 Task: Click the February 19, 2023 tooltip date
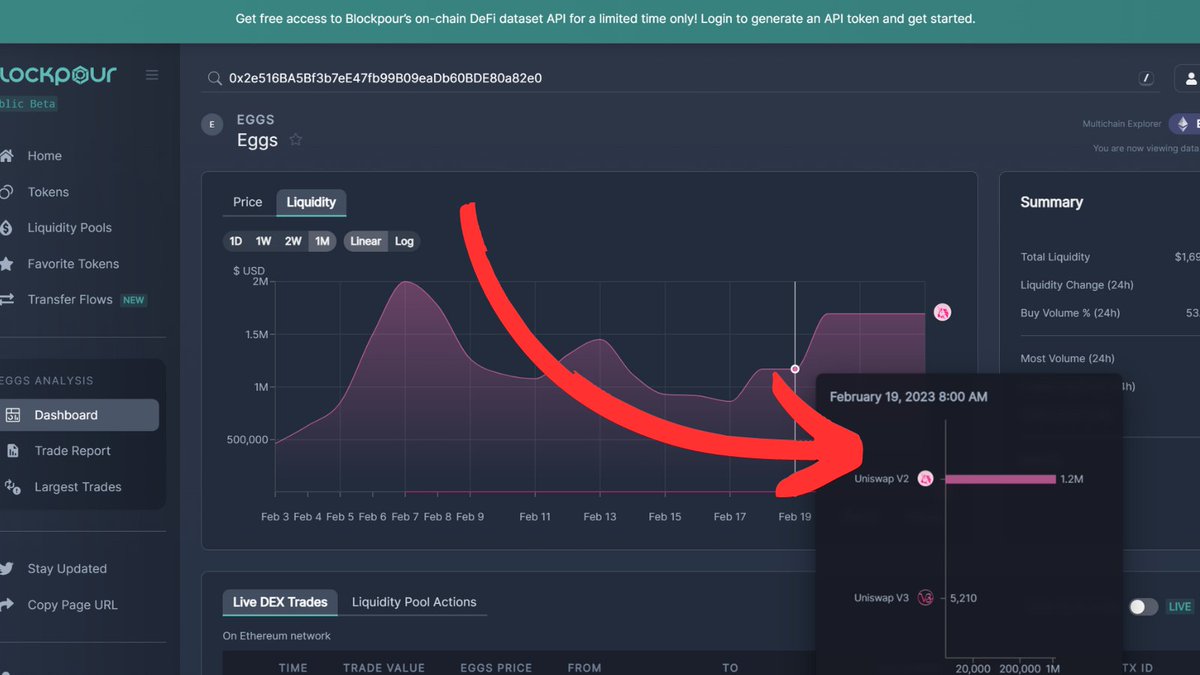tap(909, 397)
